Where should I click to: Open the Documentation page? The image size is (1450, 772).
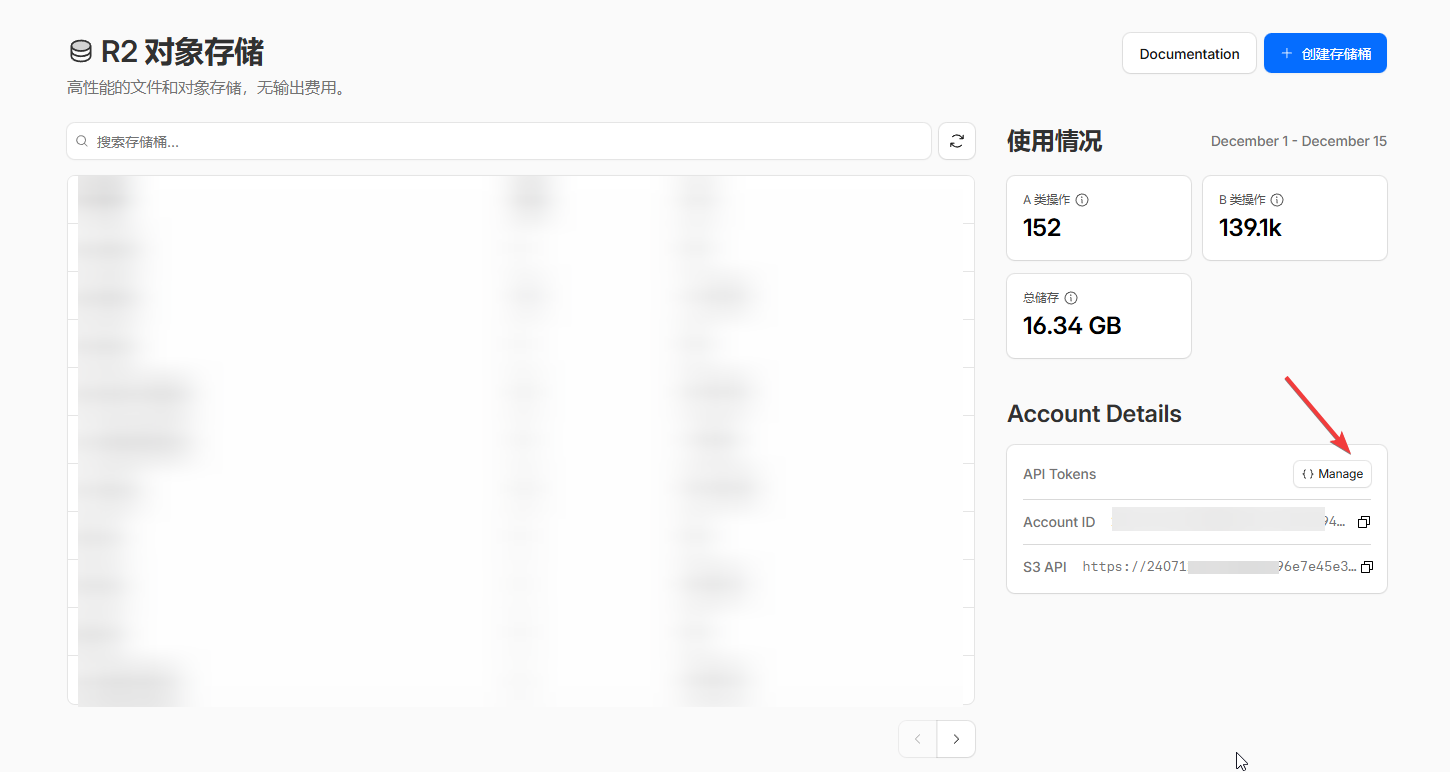pos(1189,54)
